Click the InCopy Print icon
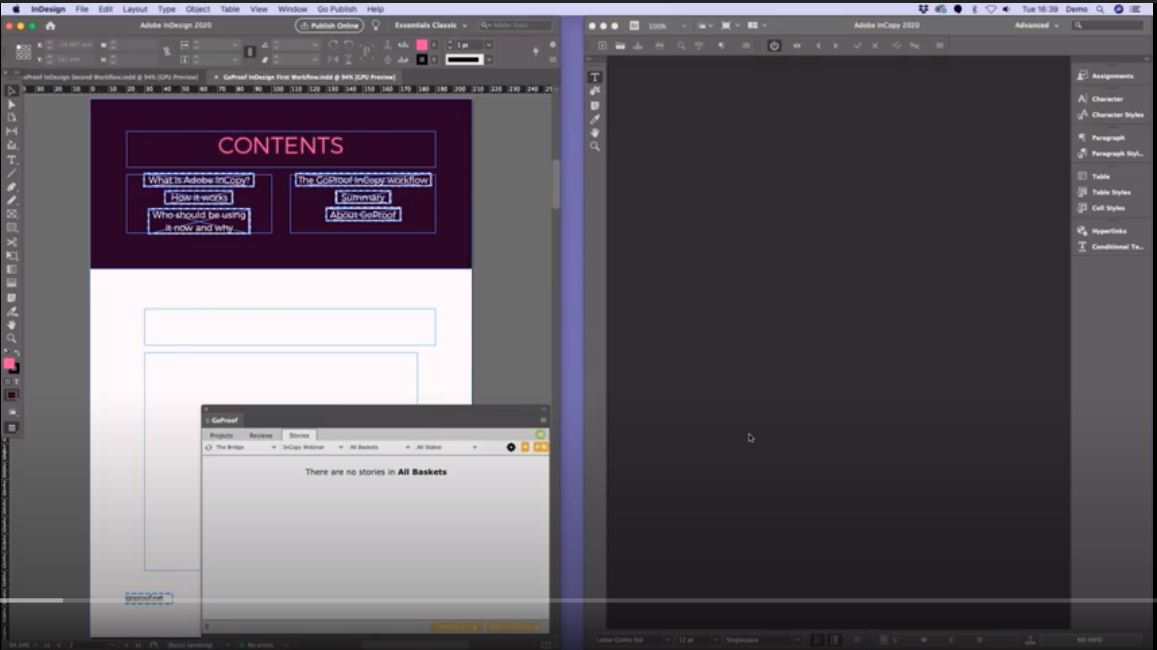Image resolution: width=1157 pixels, height=650 pixels. (660, 46)
